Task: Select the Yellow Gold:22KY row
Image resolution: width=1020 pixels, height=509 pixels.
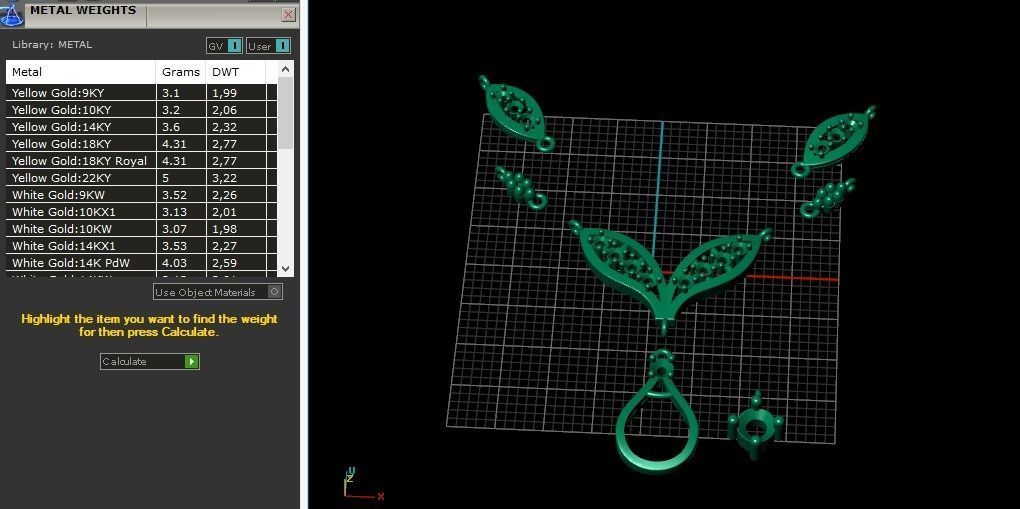Action: point(141,178)
